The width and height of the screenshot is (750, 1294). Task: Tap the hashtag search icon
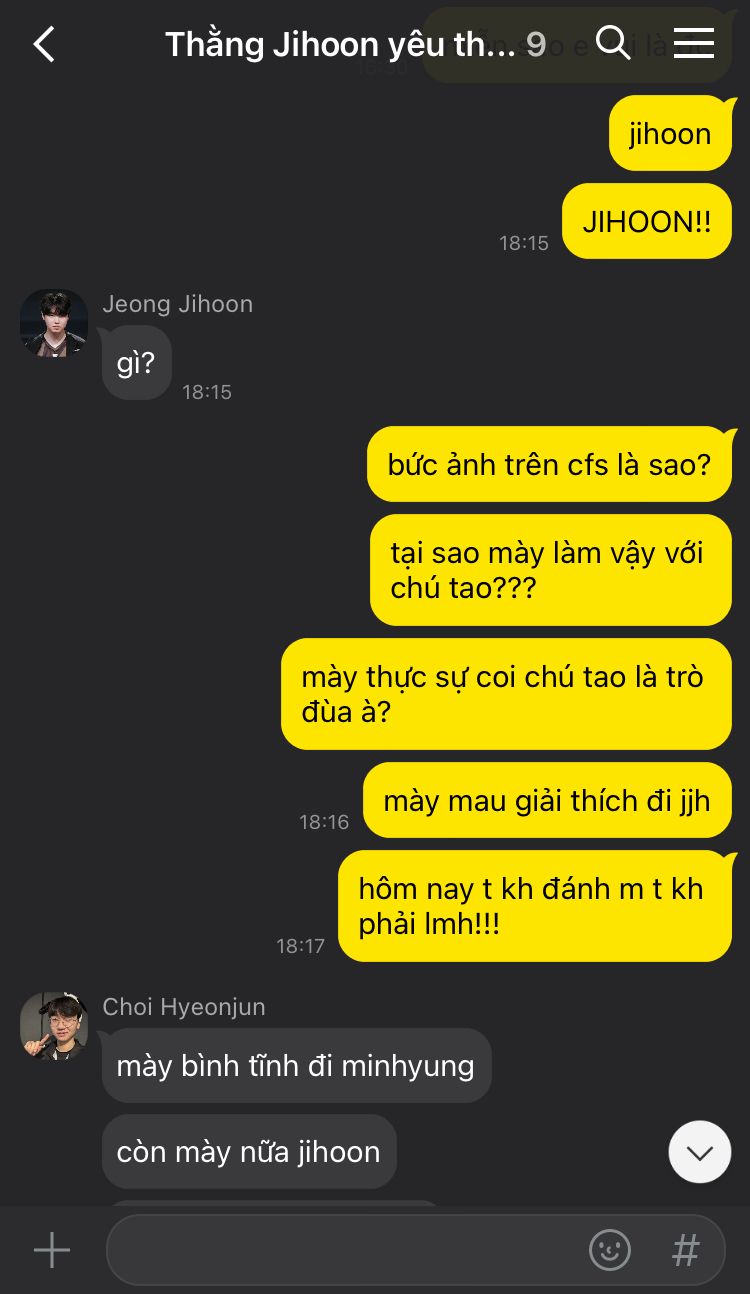pos(685,1250)
